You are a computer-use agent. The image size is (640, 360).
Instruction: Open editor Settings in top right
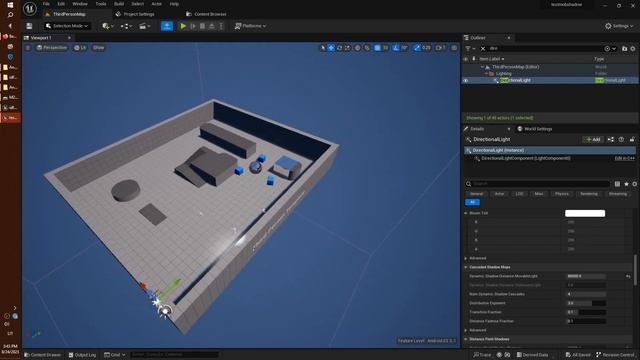(619, 26)
